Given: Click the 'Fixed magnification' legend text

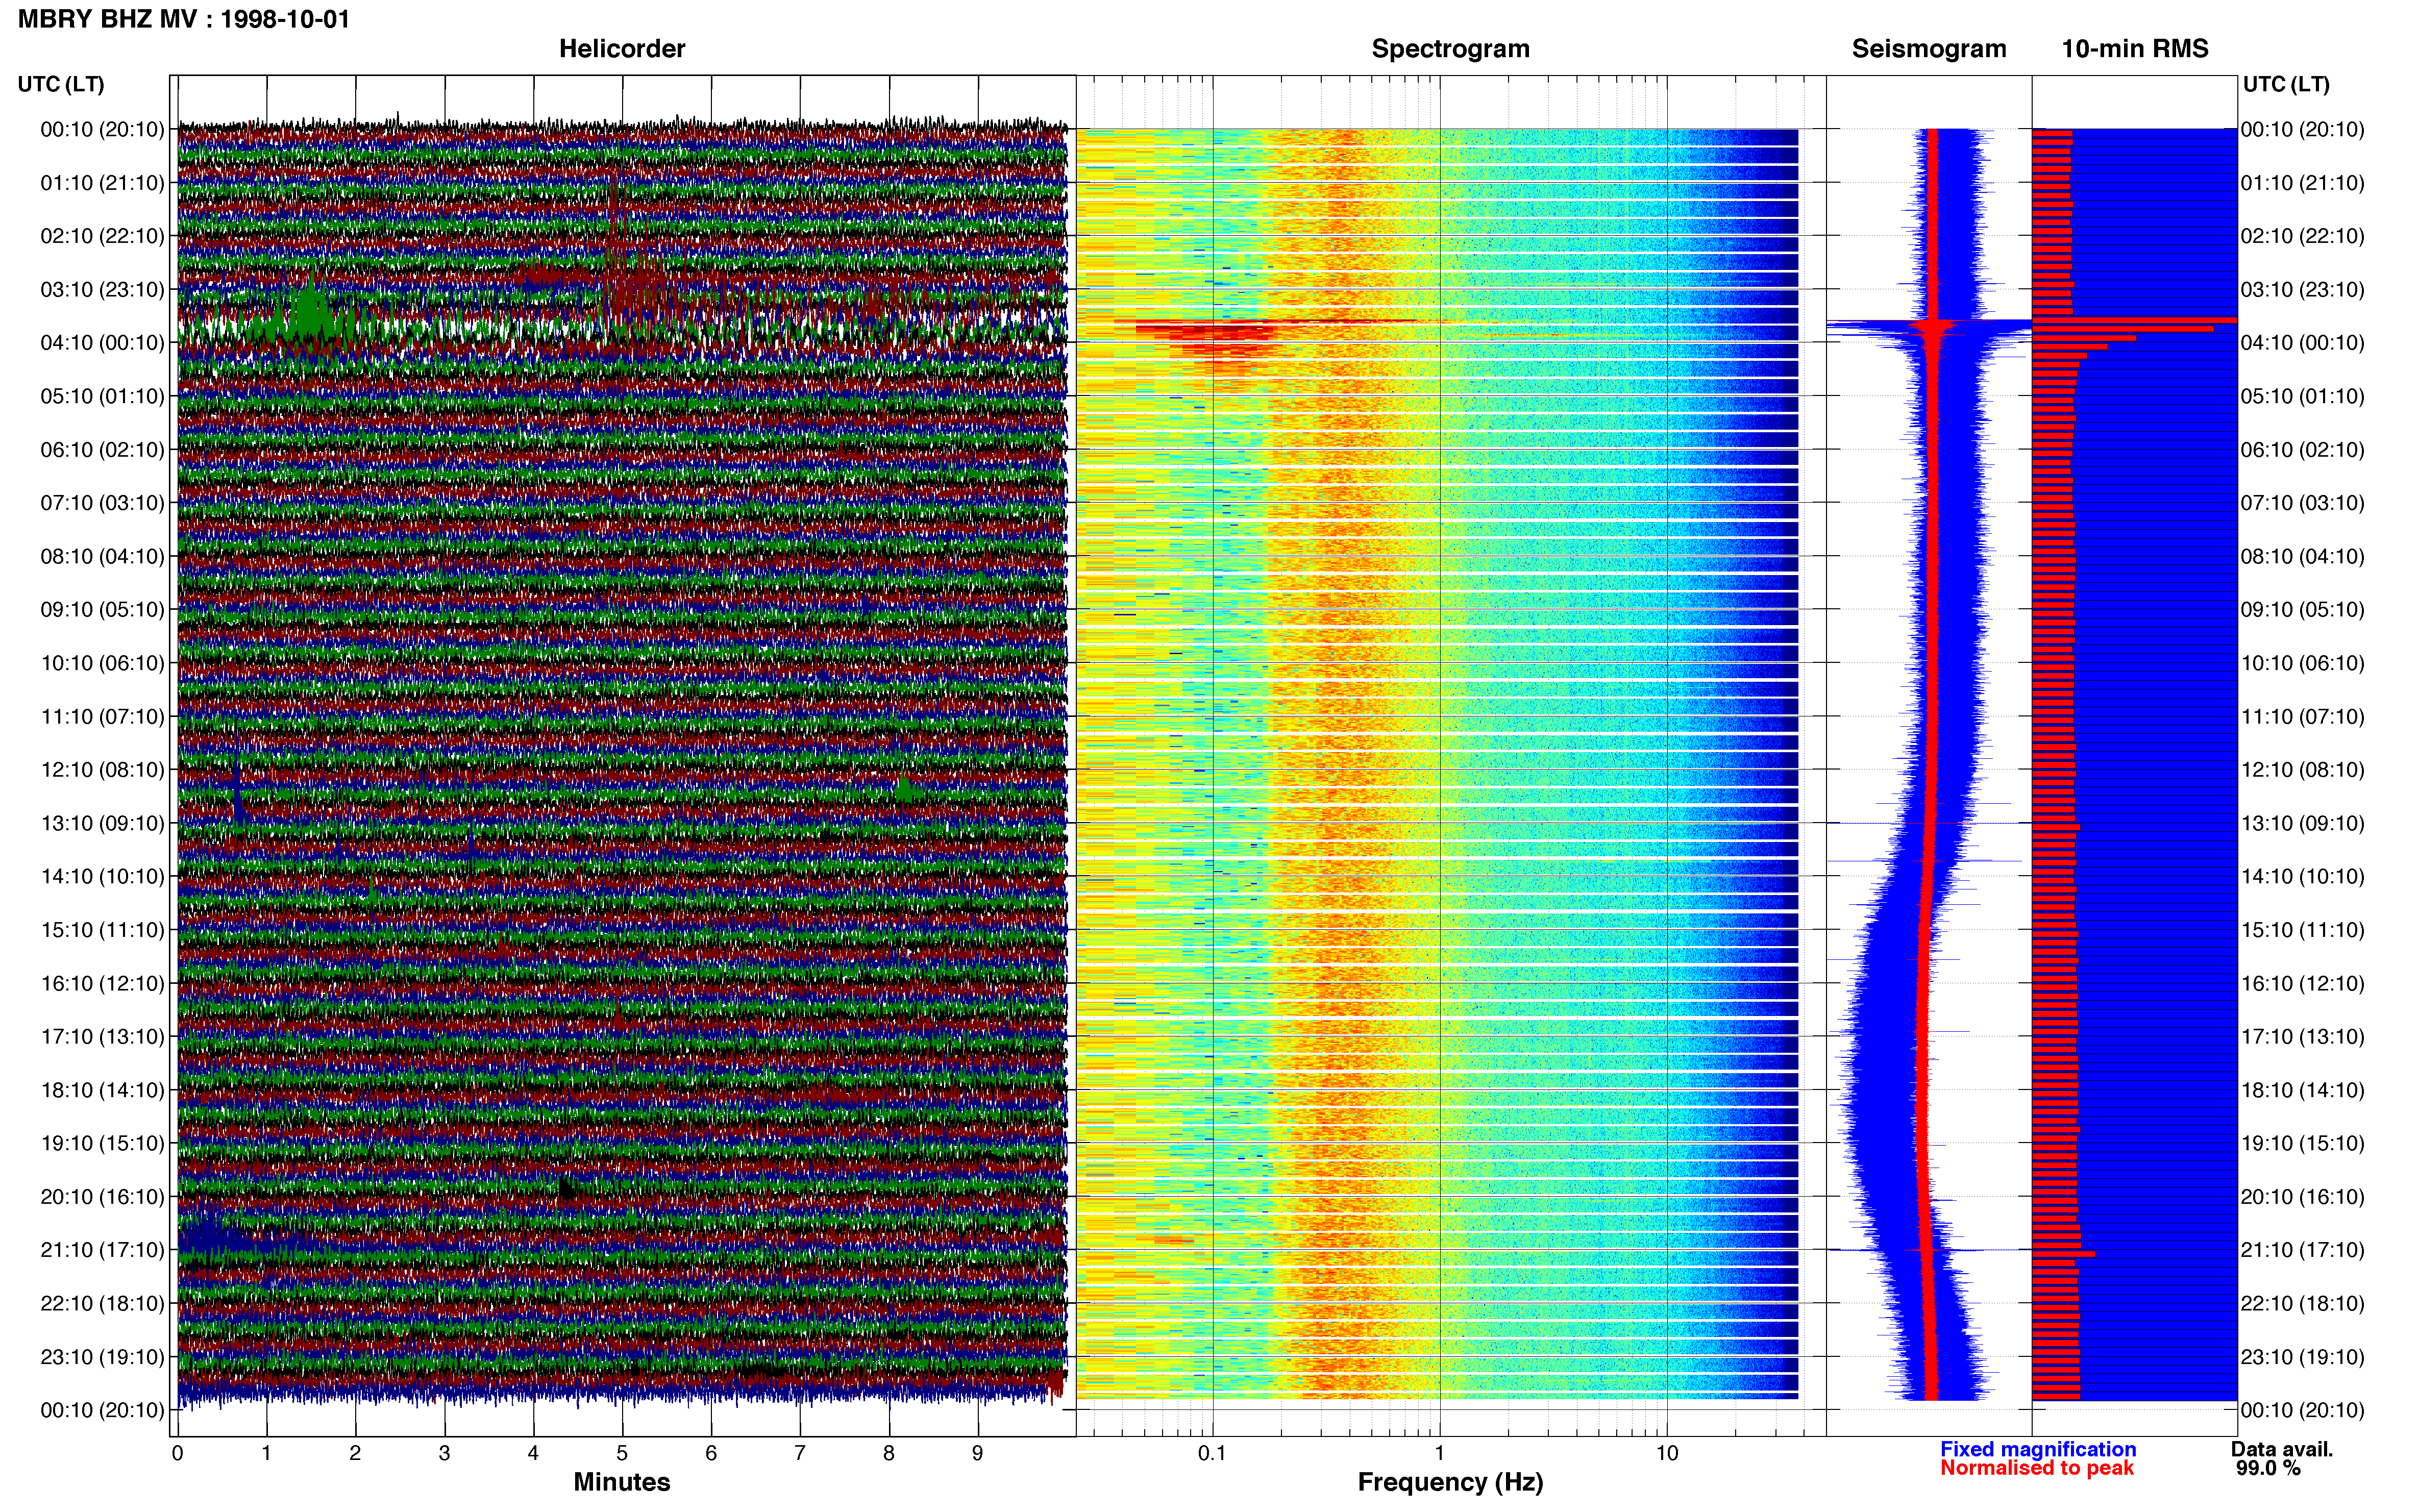Looking at the screenshot, I should (x=2038, y=1449).
